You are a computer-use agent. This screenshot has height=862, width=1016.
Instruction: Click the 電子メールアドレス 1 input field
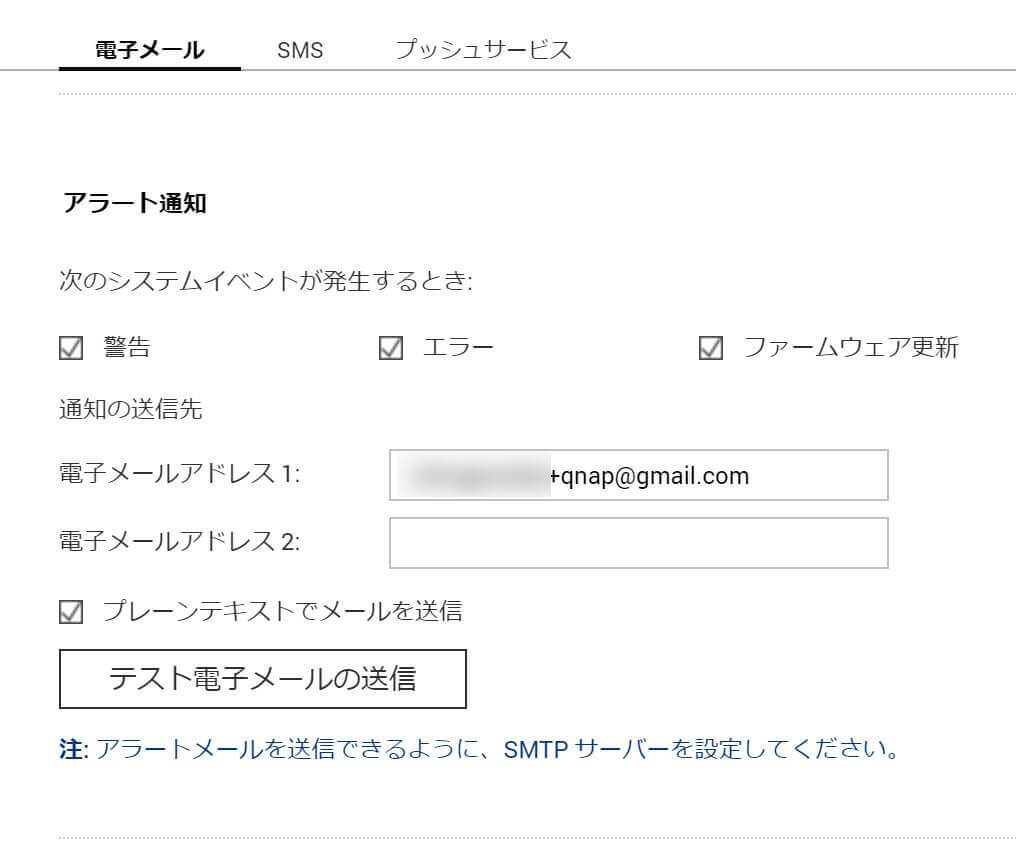coord(638,475)
